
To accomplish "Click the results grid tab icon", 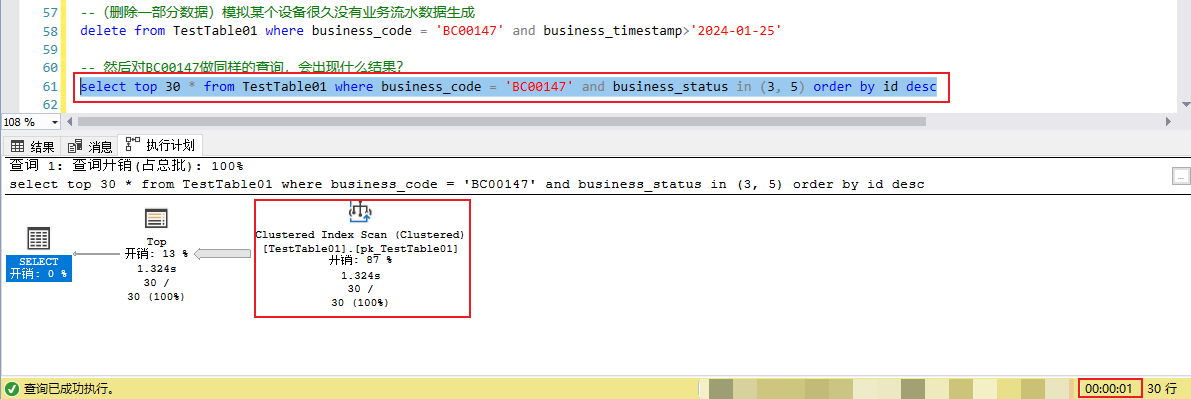I will (17, 146).
